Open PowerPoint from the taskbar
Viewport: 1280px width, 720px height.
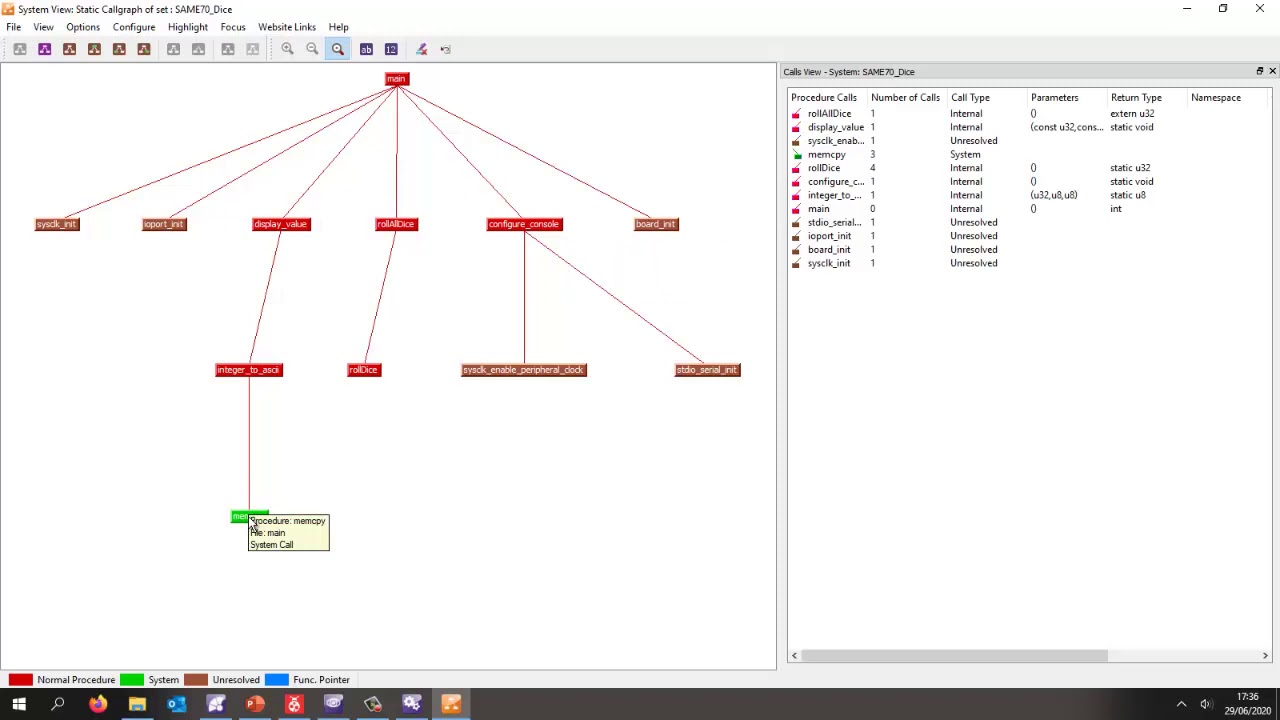pos(255,704)
